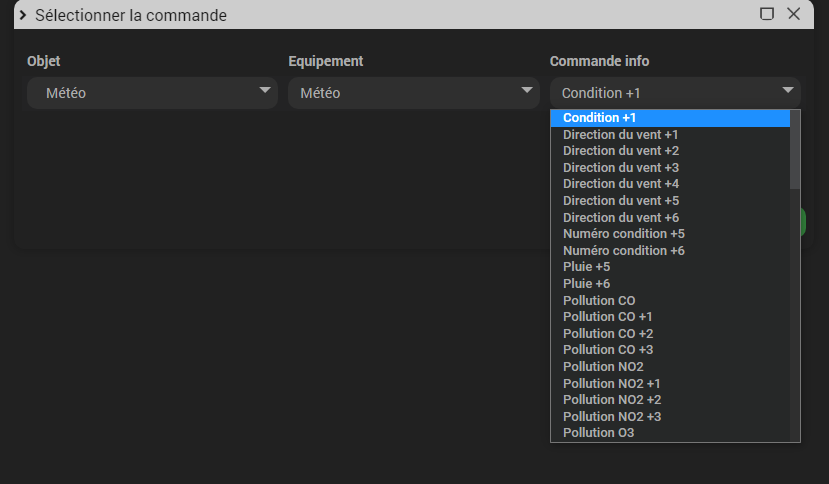Choose the Pluie +6 entry
The width and height of the screenshot is (829, 484).
pyautogui.click(x=670, y=284)
